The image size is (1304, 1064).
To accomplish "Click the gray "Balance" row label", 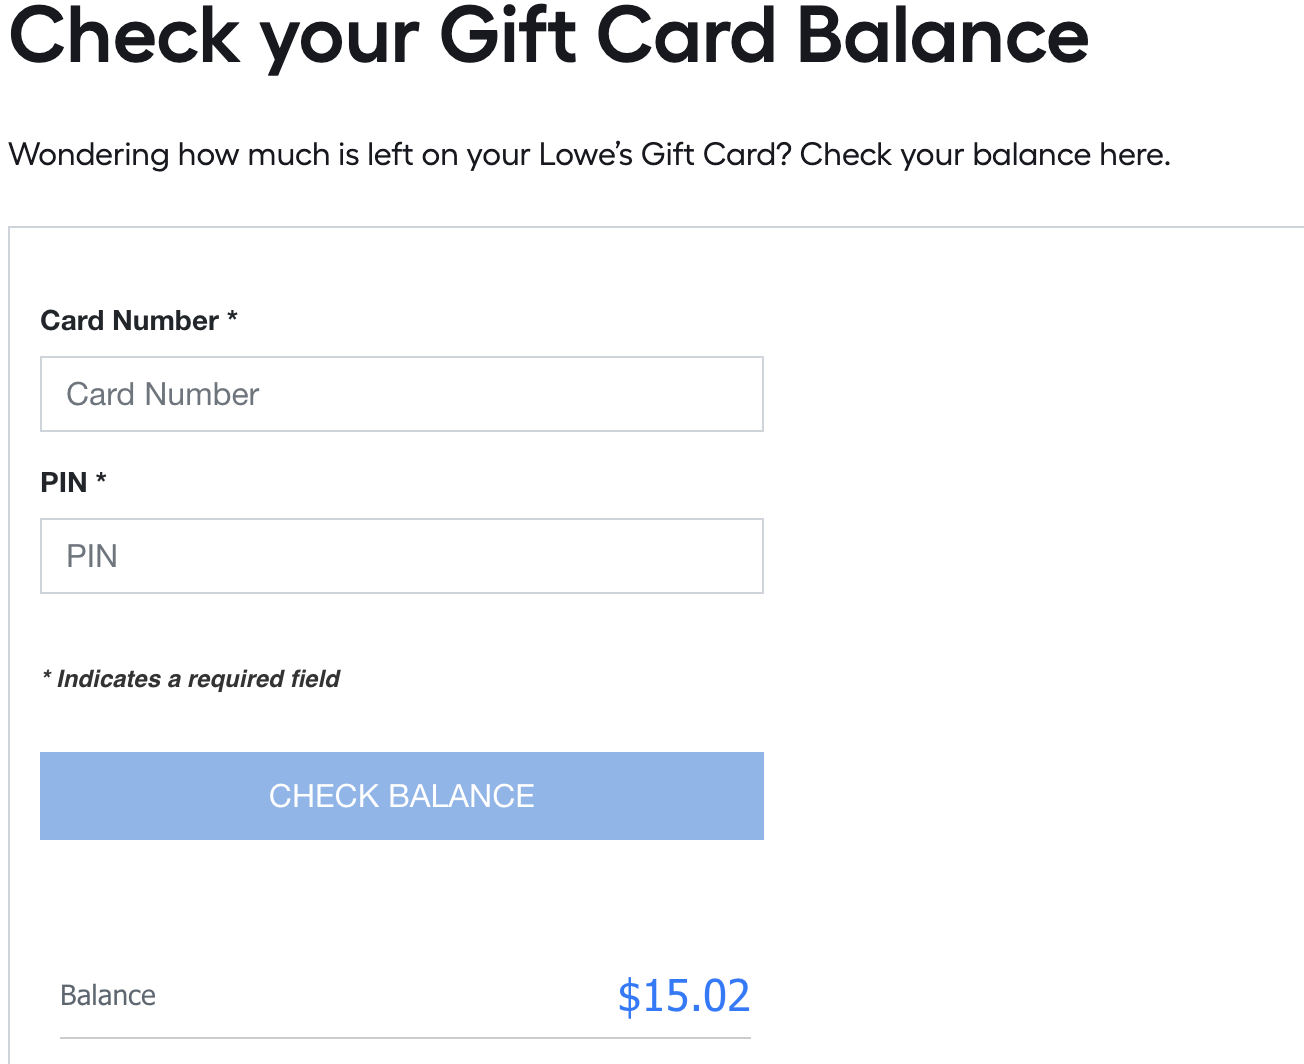I will point(108,996).
